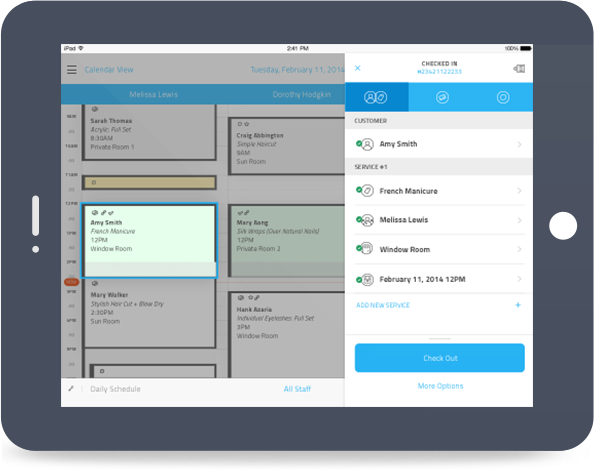Click the Check Out button
594x470 pixels.
(439, 358)
